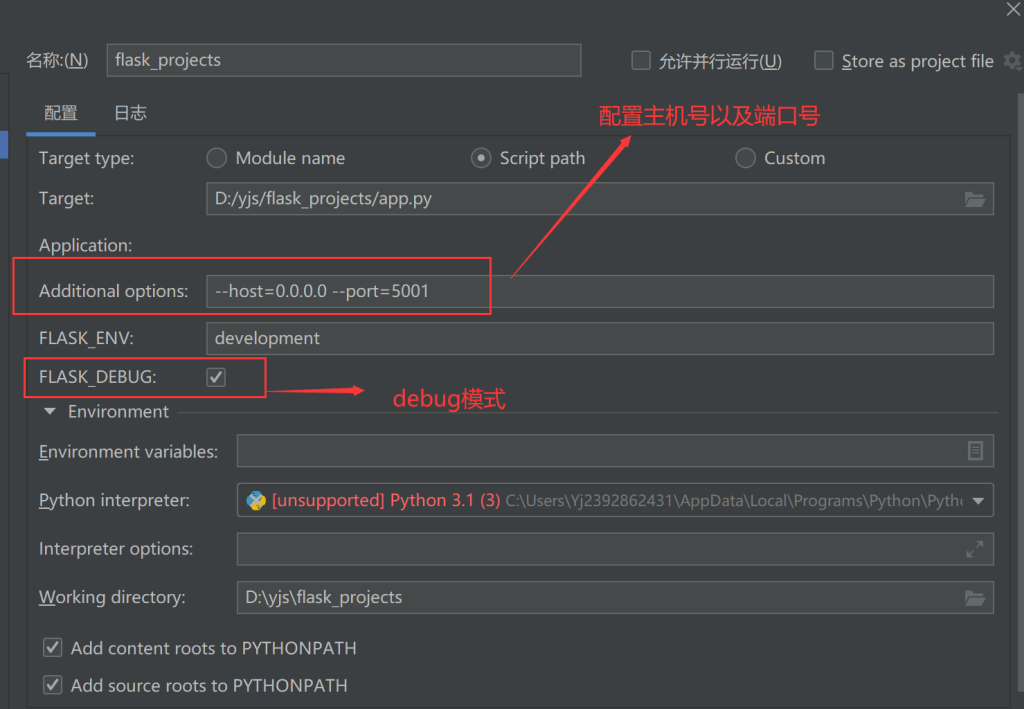Check the Store as project file box
Viewport: 1024px width, 709px height.
point(824,61)
